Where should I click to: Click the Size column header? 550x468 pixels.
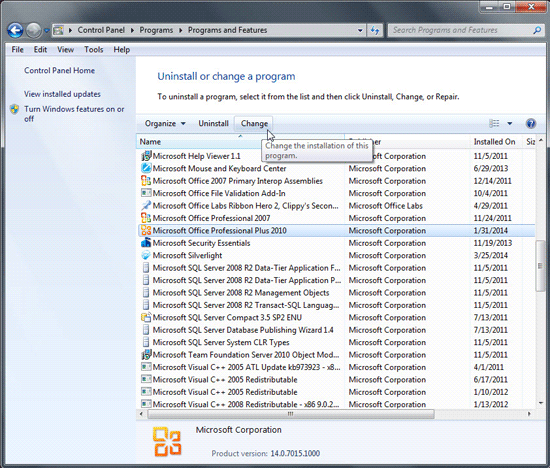(530, 142)
